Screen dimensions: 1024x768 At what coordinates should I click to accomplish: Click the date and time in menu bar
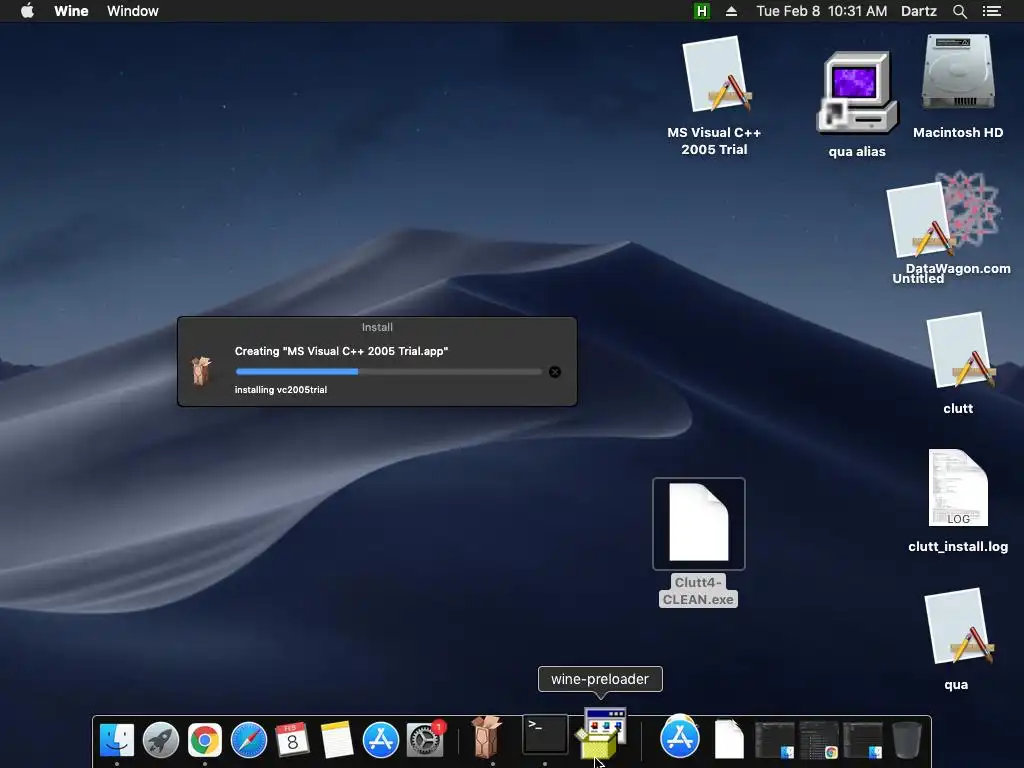(822, 11)
